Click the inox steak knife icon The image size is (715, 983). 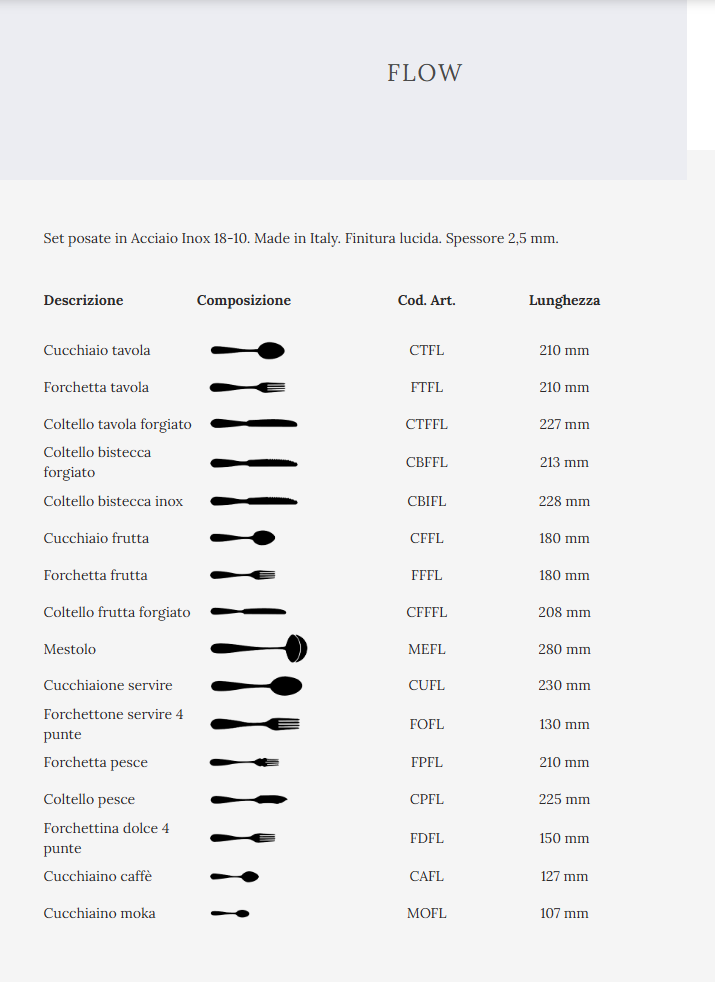click(x=253, y=501)
